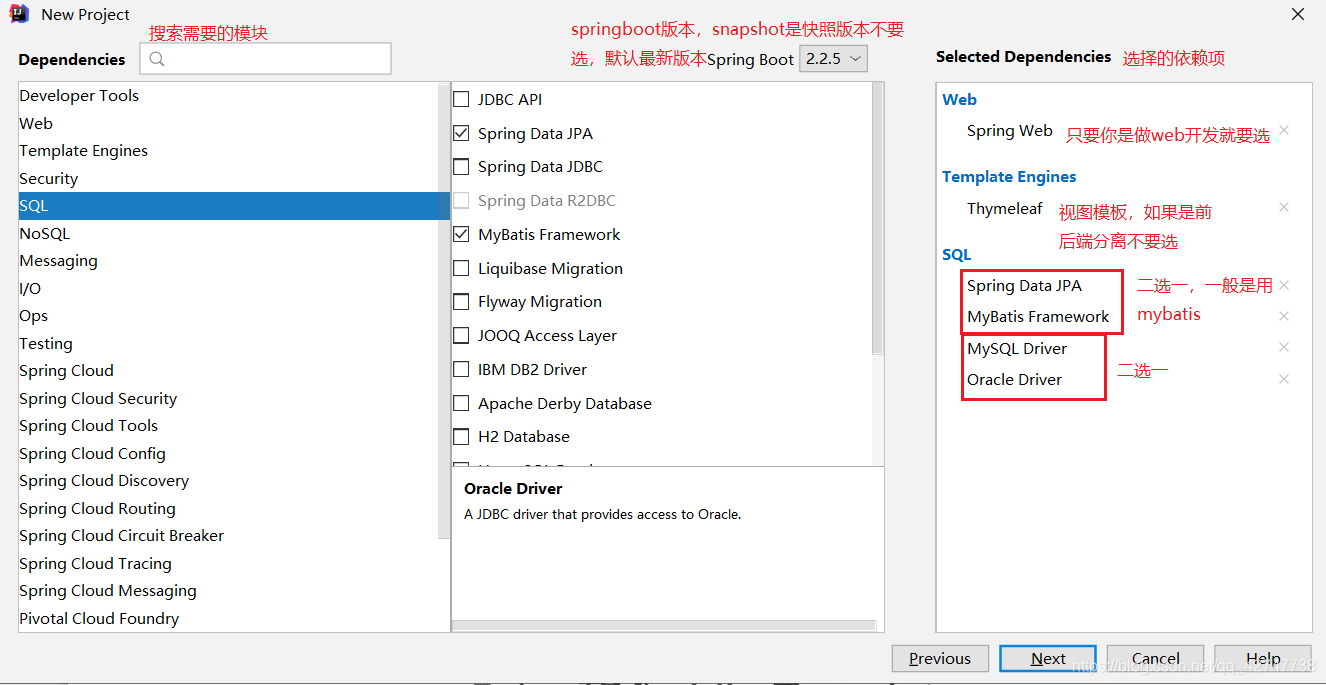Image resolution: width=1326 pixels, height=685 pixels.
Task: Select Spring Web in selected dependencies
Action: click(x=1009, y=130)
